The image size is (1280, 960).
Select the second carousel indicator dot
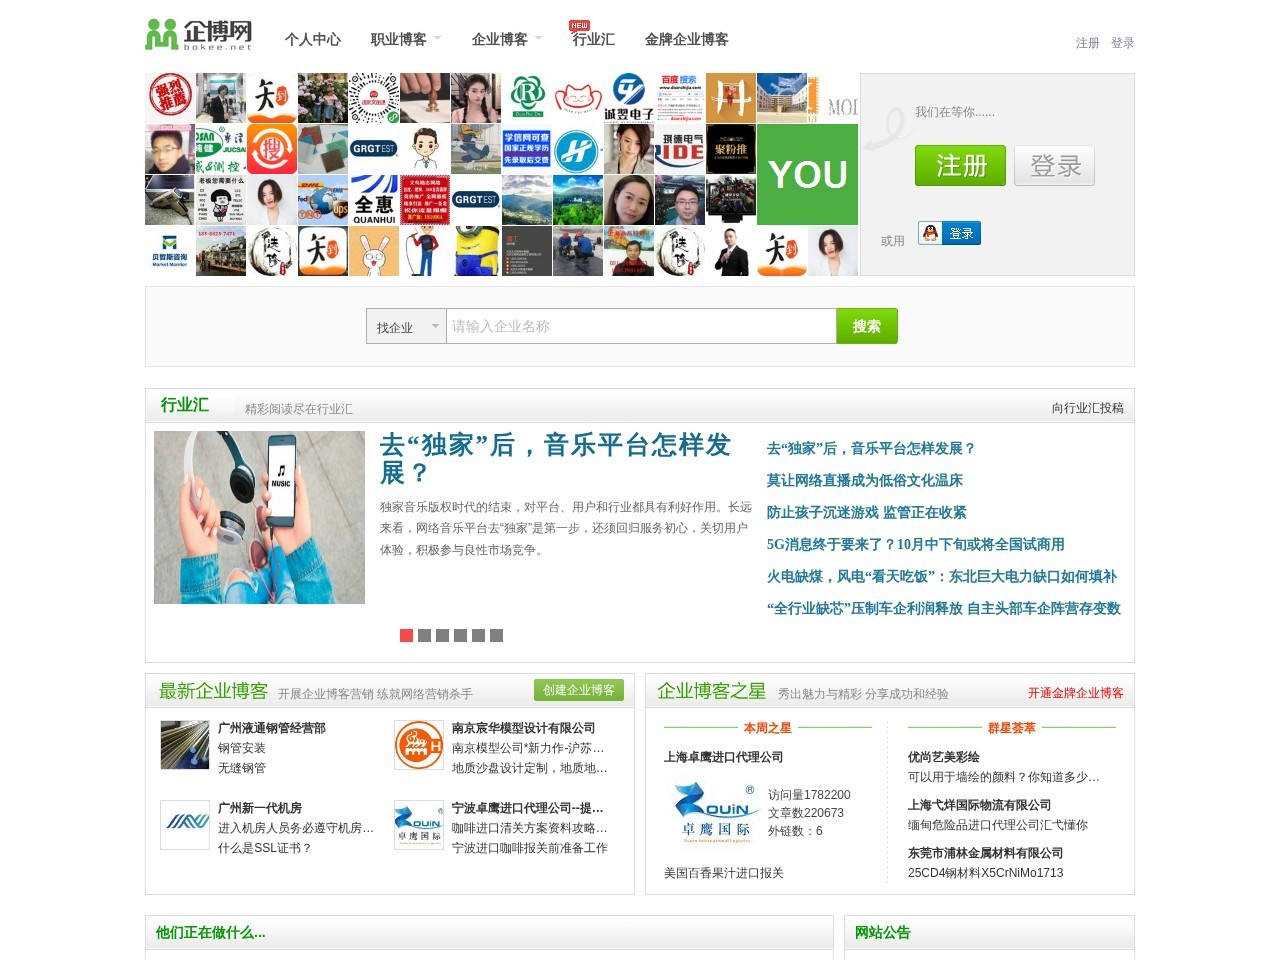[x=424, y=635]
